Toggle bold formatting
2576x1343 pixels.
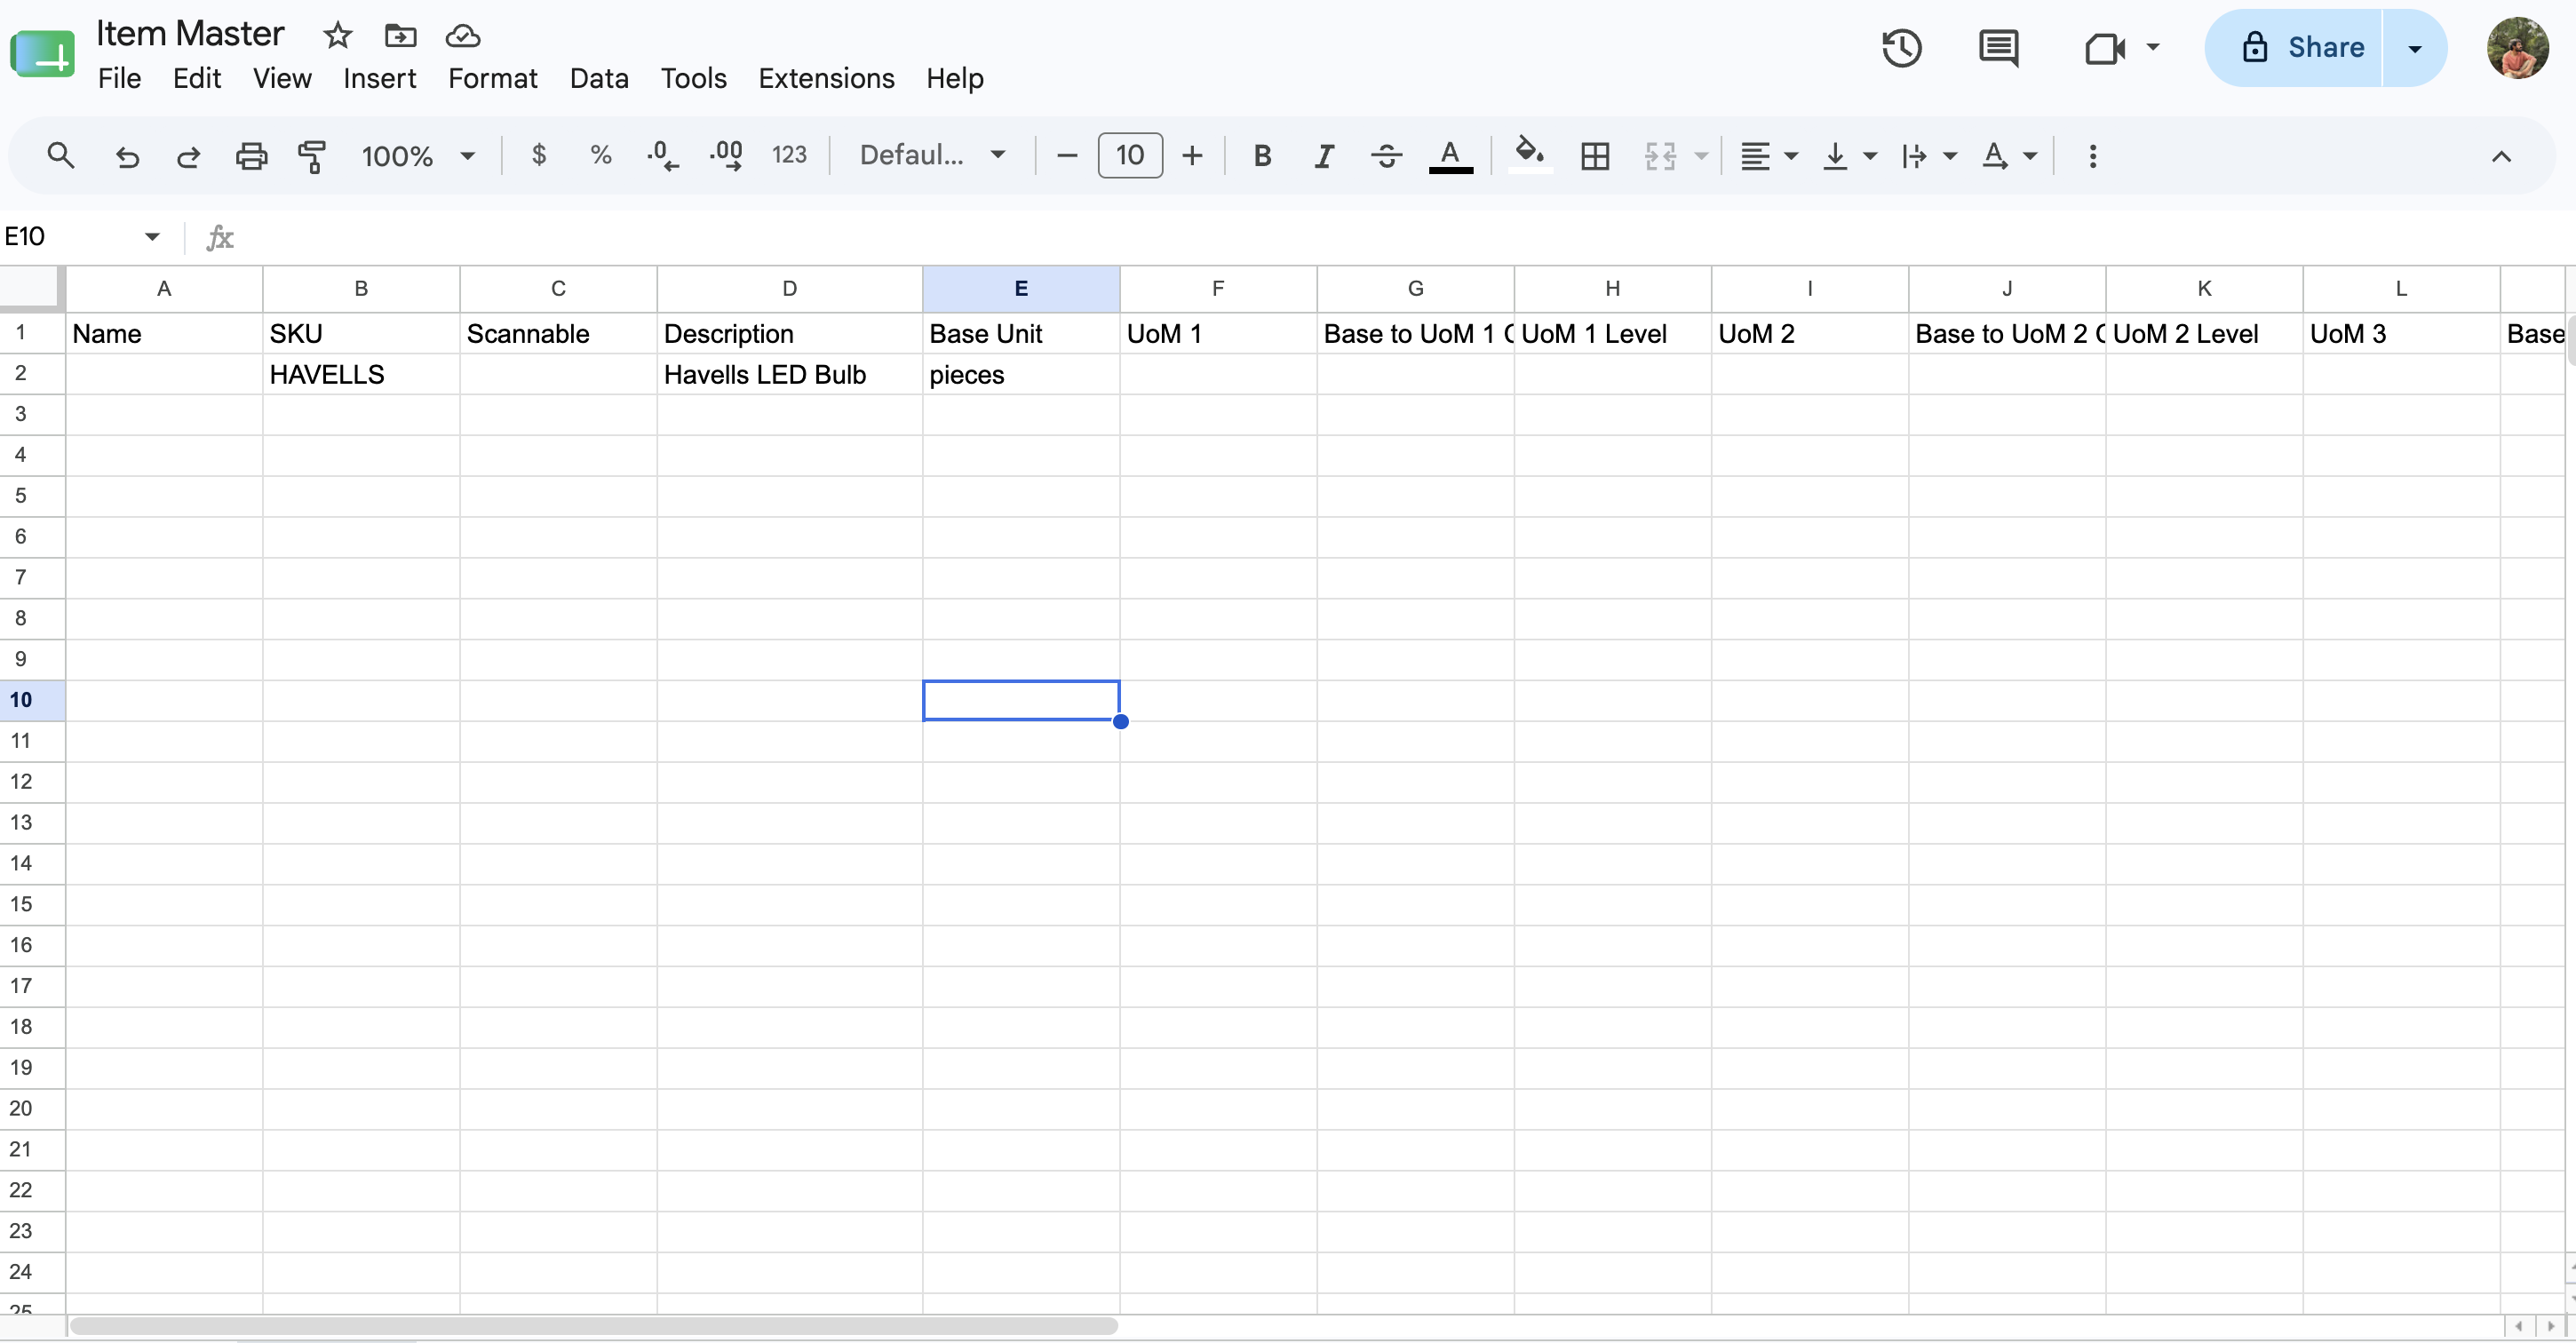coord(1262,156)
